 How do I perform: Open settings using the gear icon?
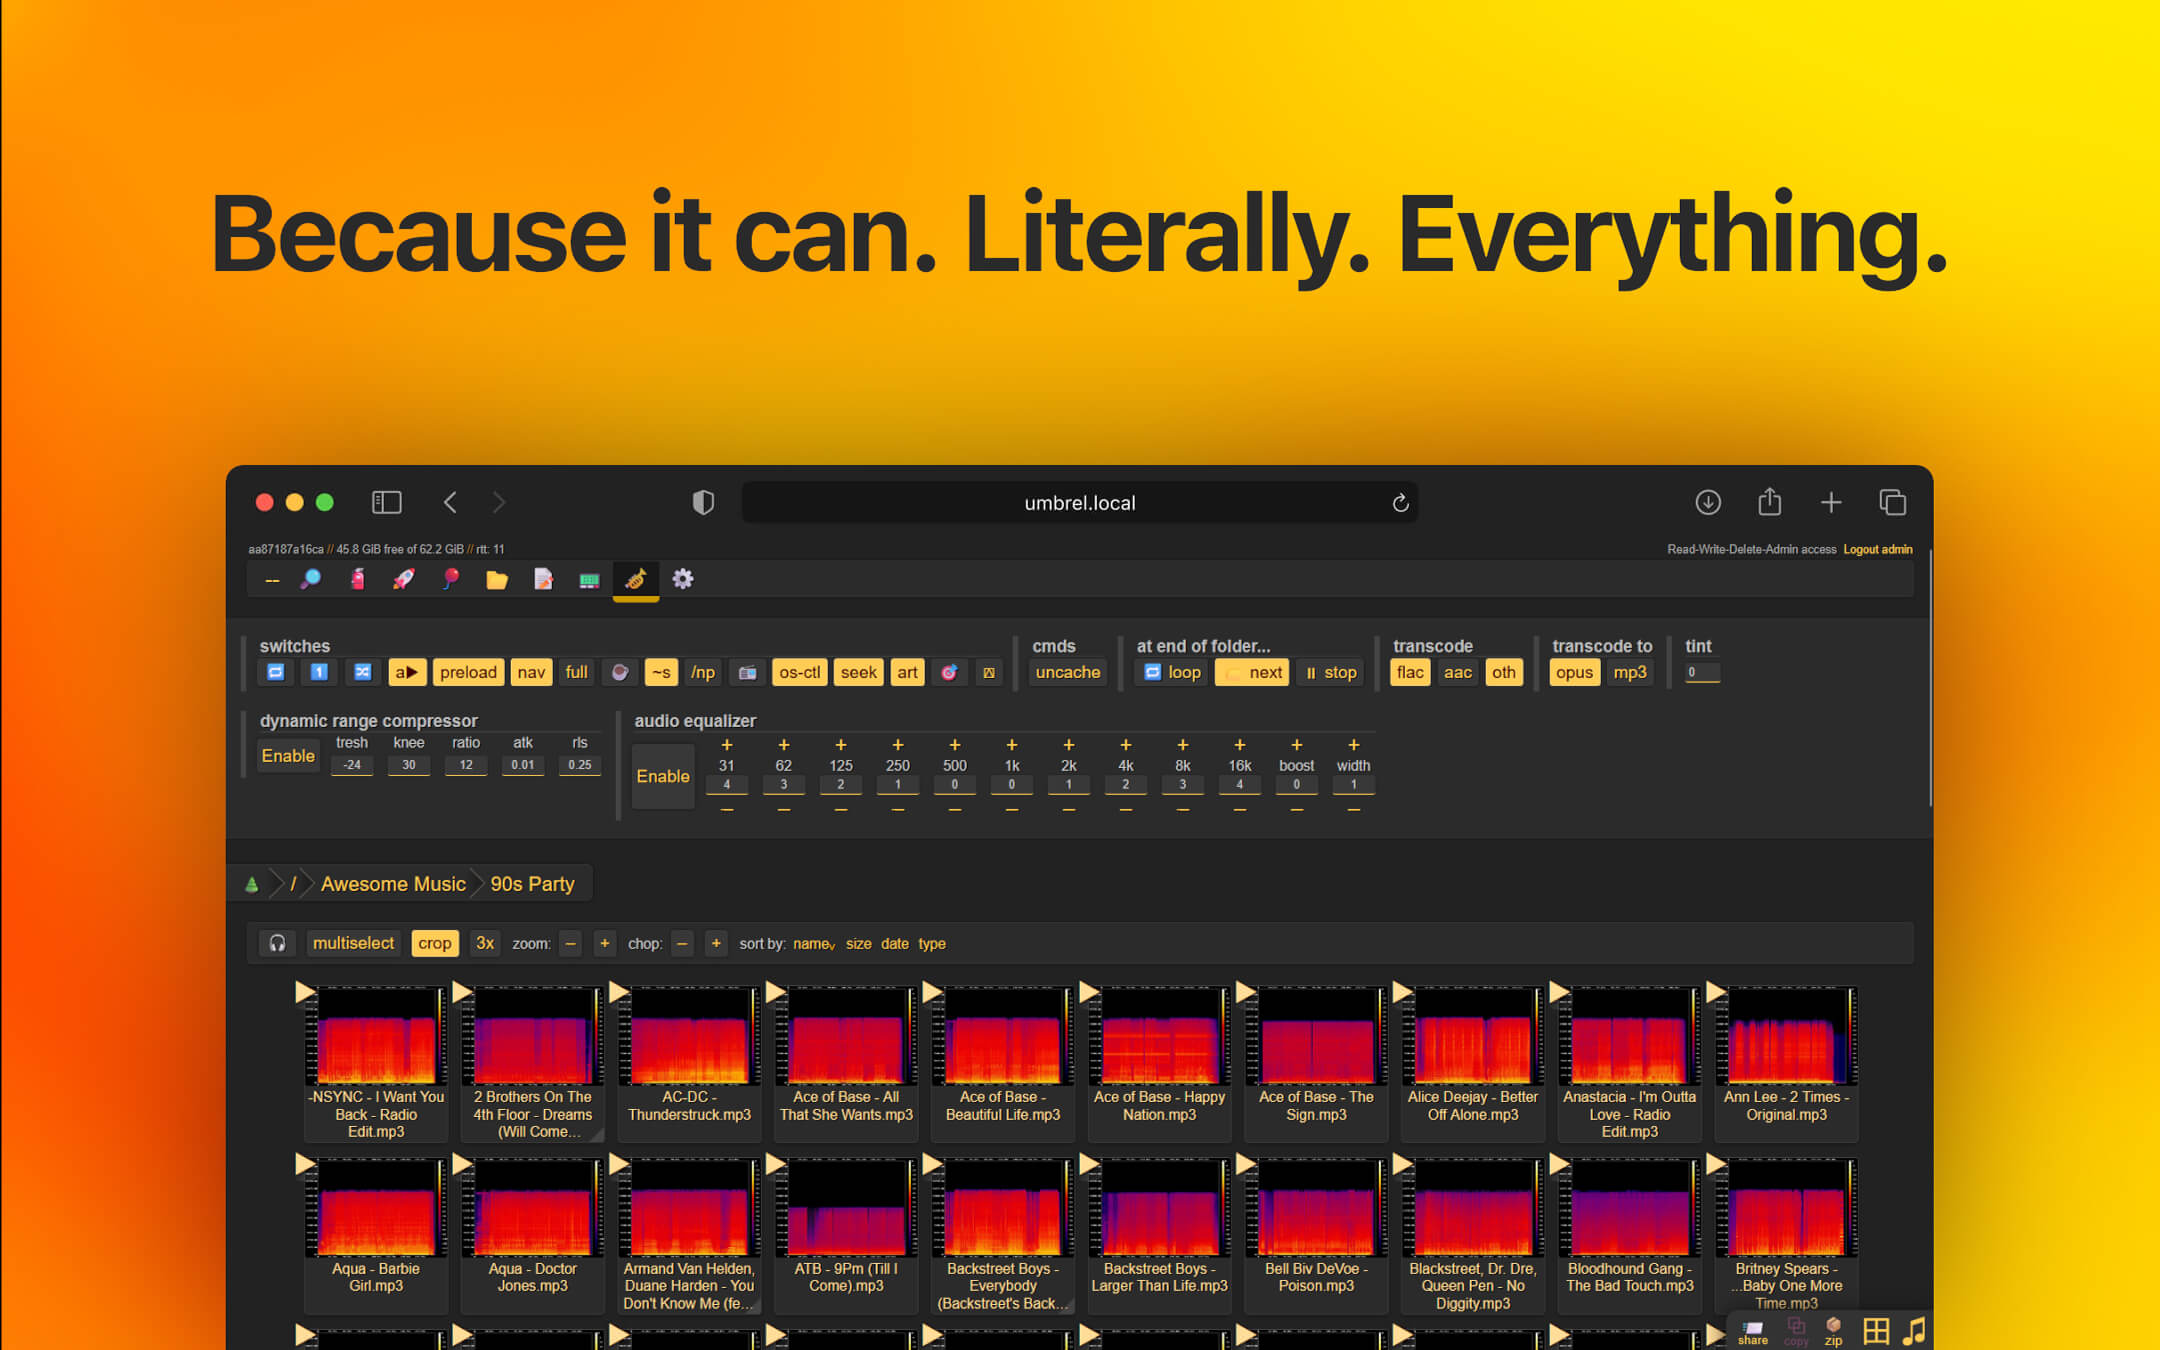(x=683, y=578)
